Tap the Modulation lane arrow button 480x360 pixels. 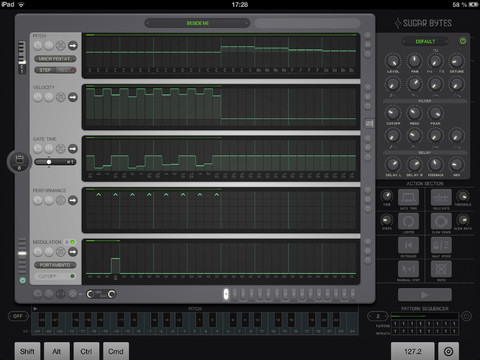pyautogui.click(x=73, y=252)
